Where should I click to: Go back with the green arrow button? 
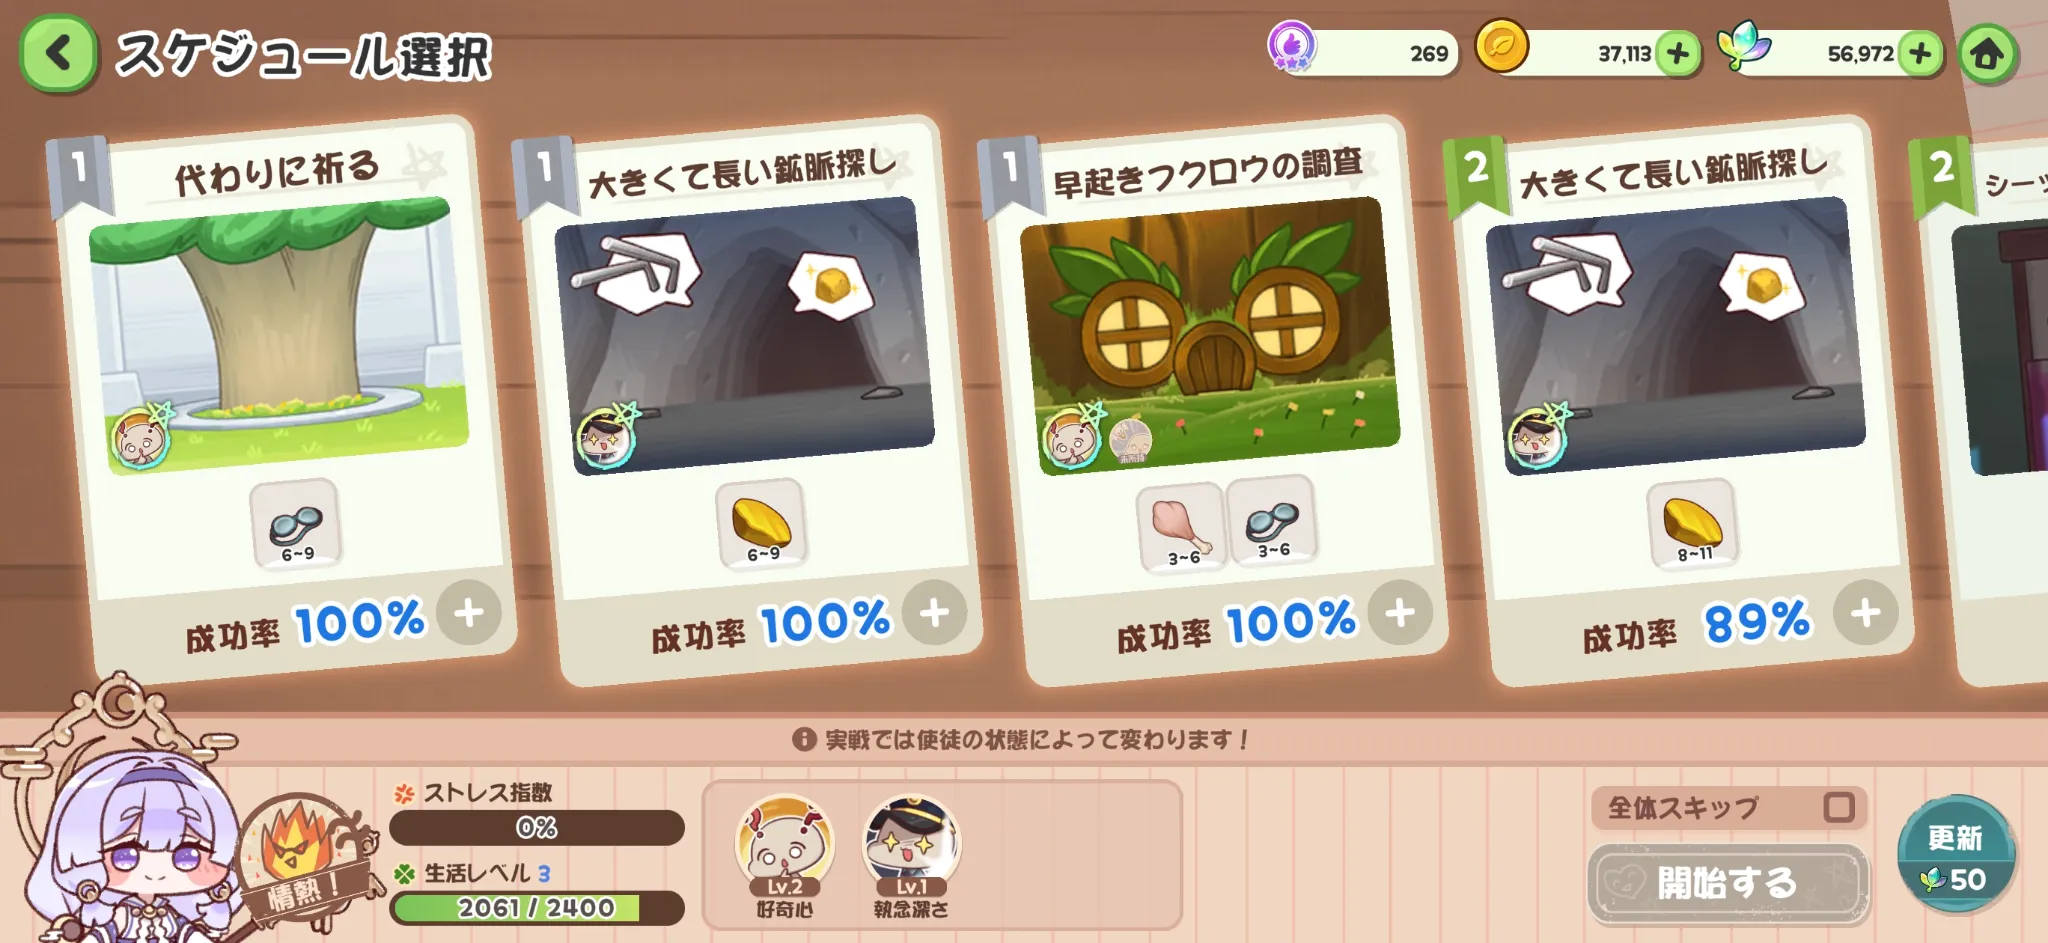(x=59, y=53)
